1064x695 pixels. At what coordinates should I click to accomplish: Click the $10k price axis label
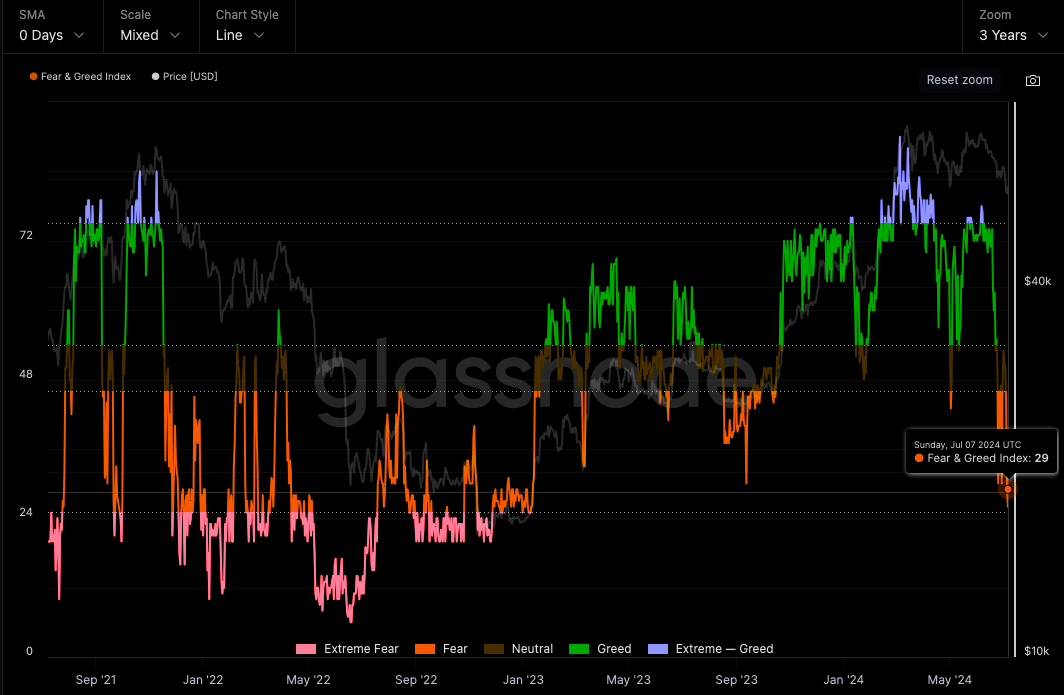(1037, 651)
